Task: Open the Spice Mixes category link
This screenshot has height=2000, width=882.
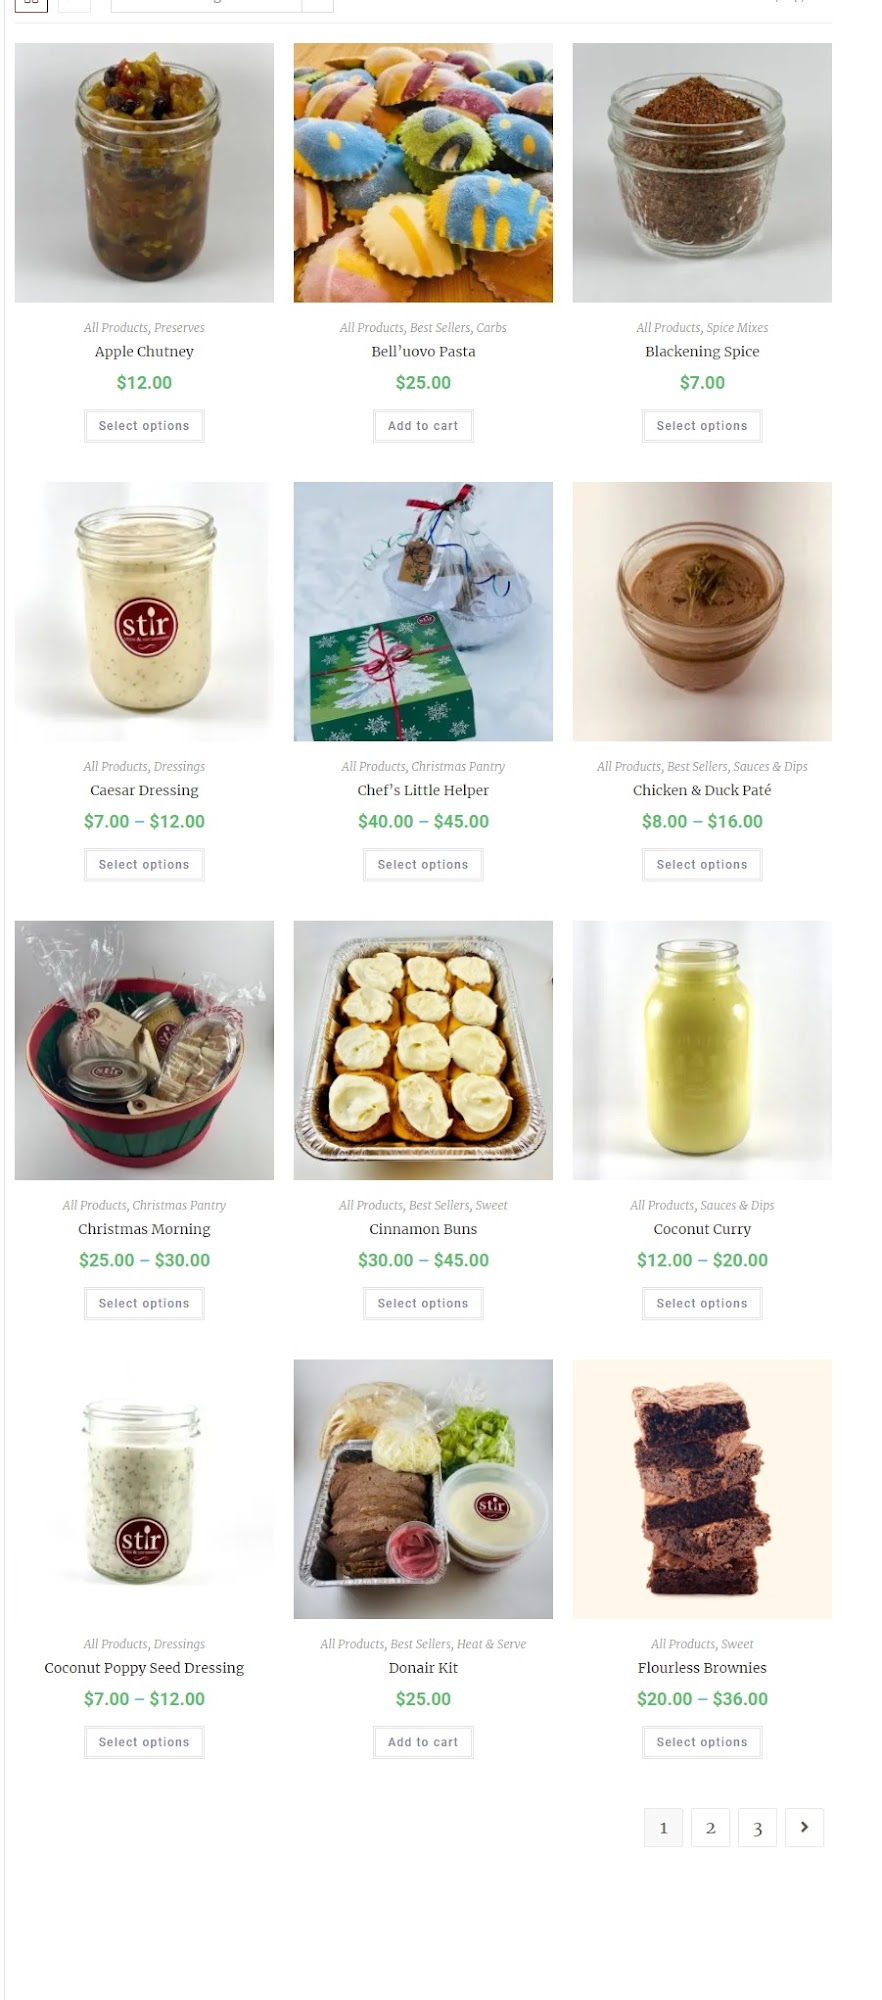Action: click(737, 328)
